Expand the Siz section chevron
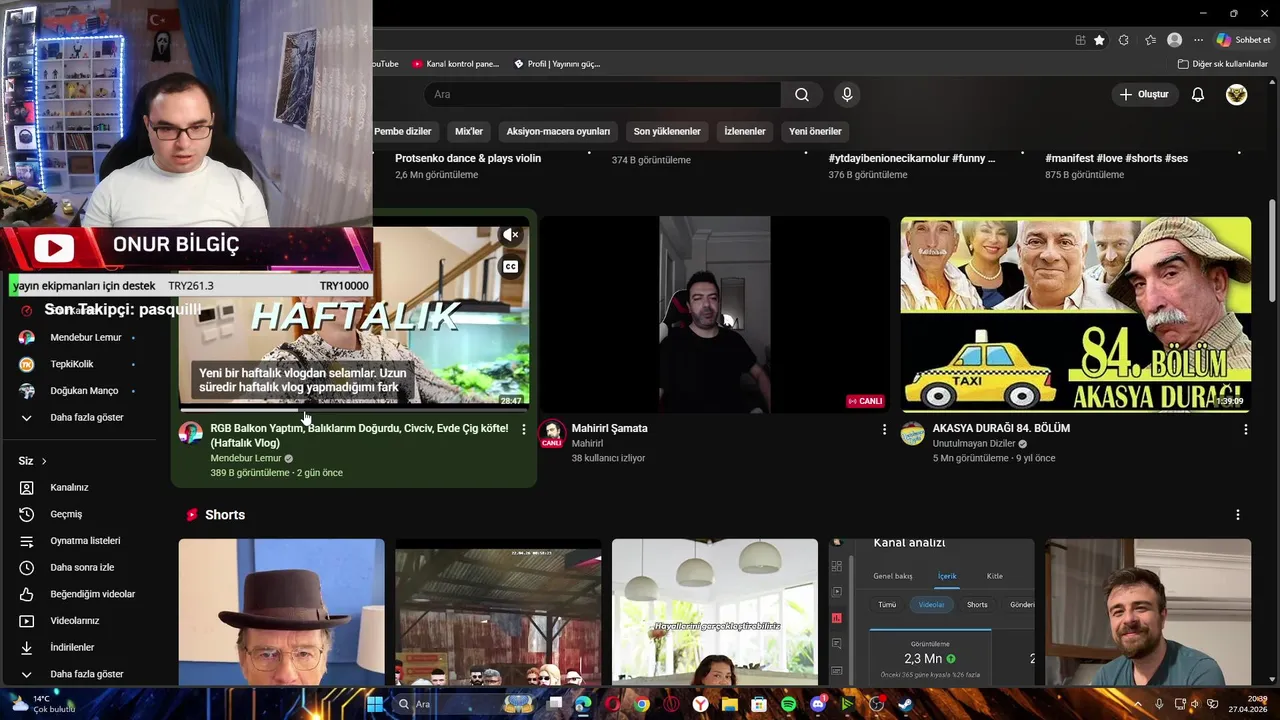The height and width of the screenshot is (720, 1280). [44, 461]
